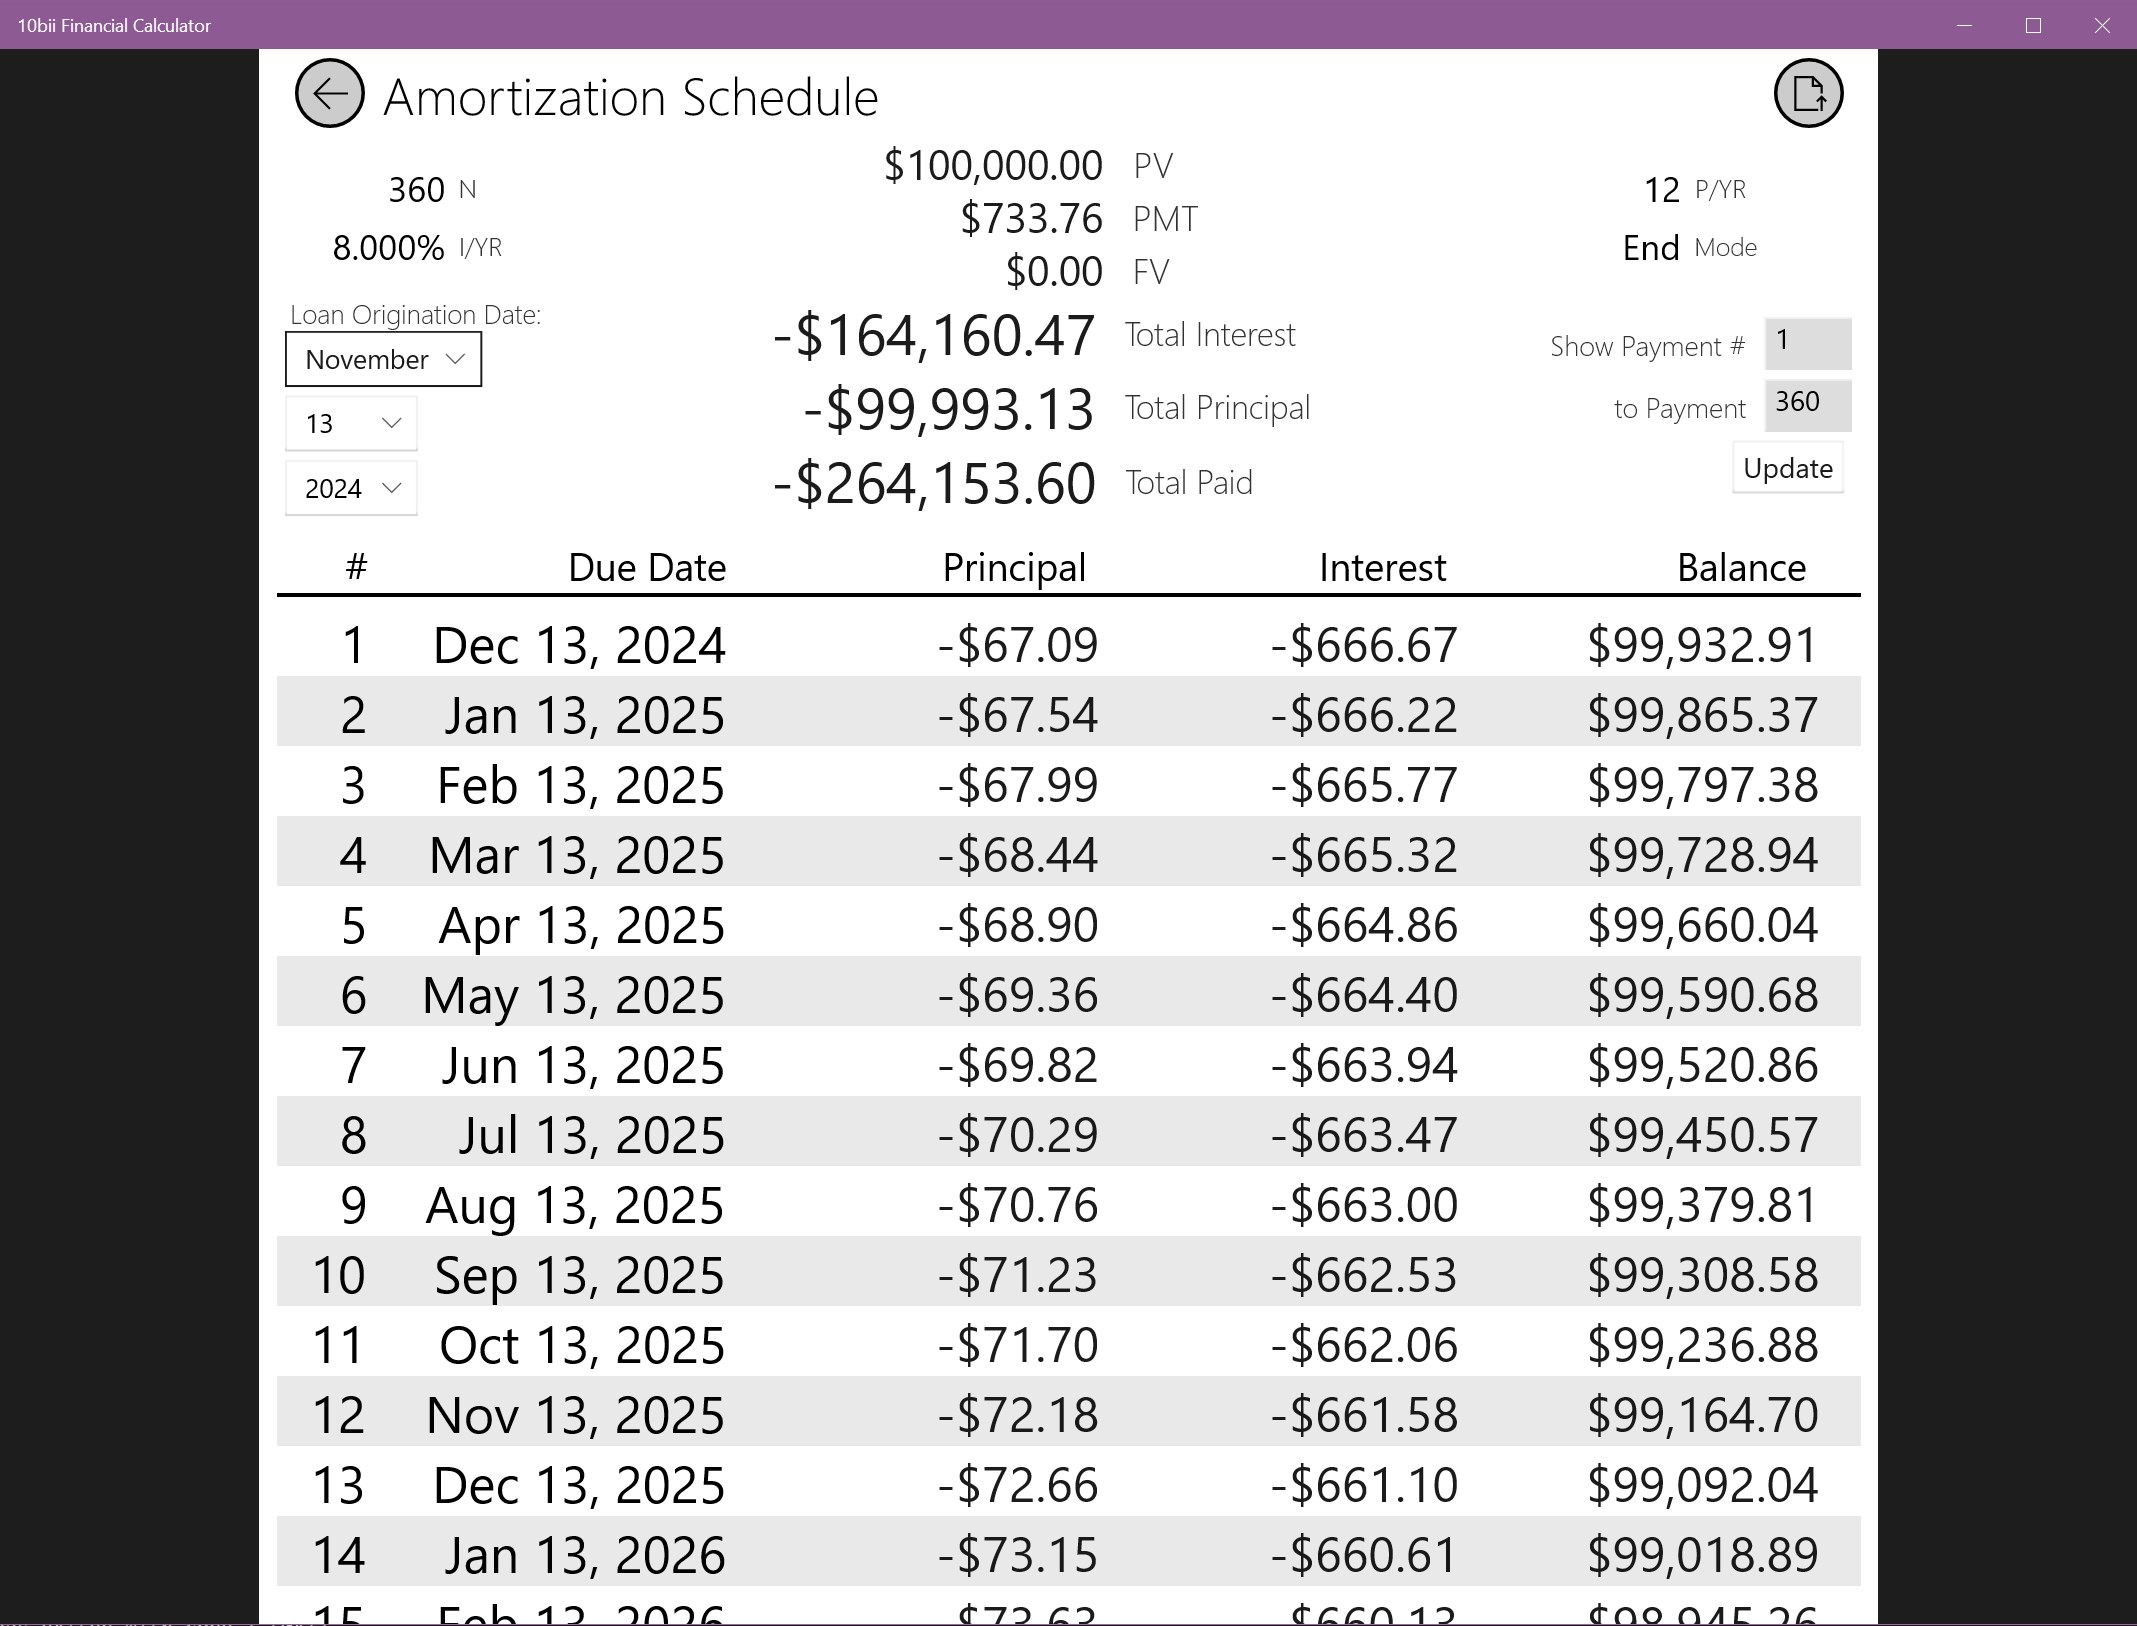This screenshot has height=1626, width=2137.
Task: Click the Amortization Schedule title
Action: [630, 95]
